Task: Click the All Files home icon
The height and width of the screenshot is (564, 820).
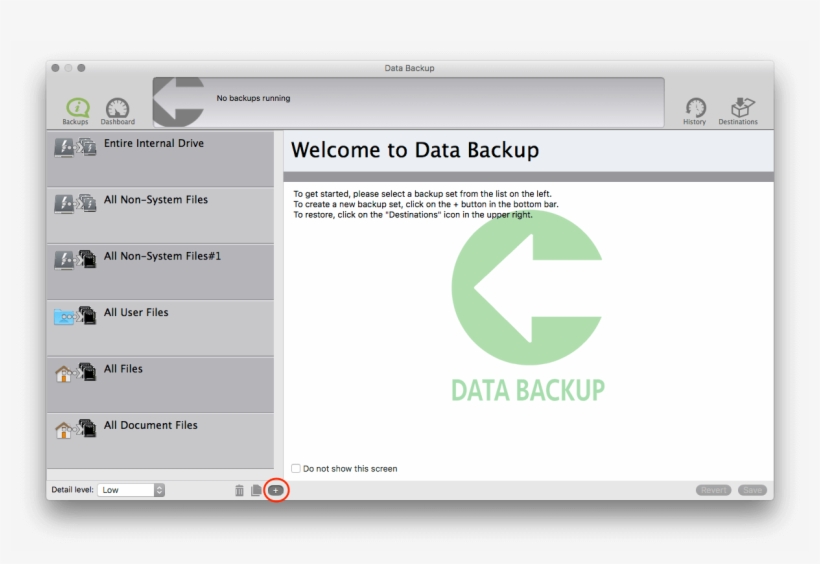Action: coord(75,372)
